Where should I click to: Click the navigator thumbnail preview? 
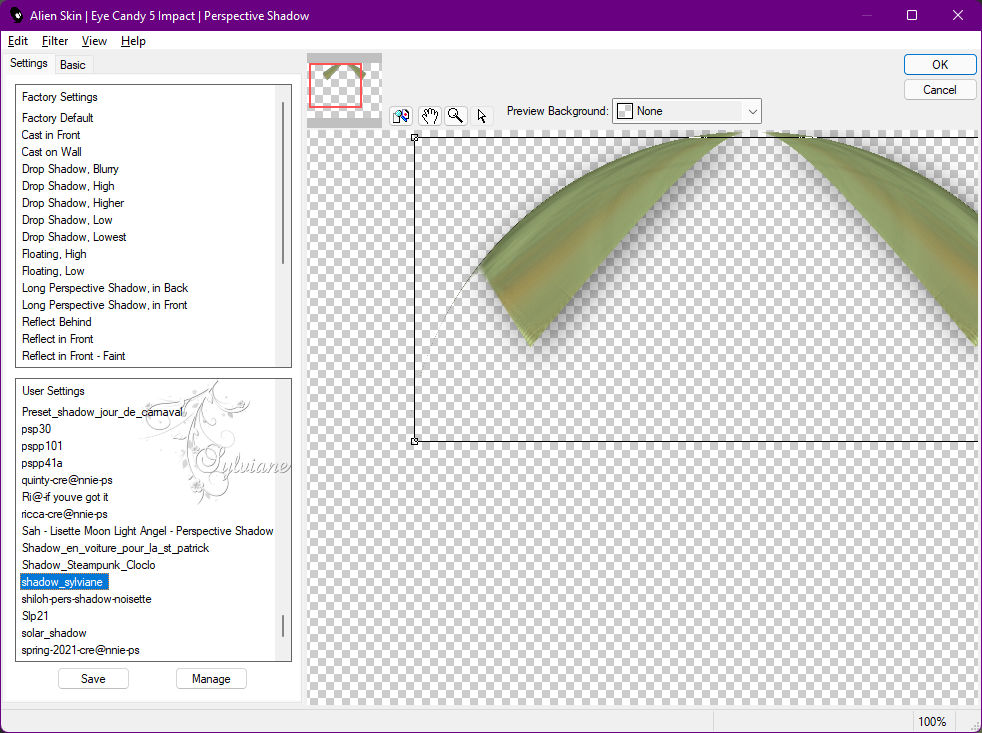(344, 90)
